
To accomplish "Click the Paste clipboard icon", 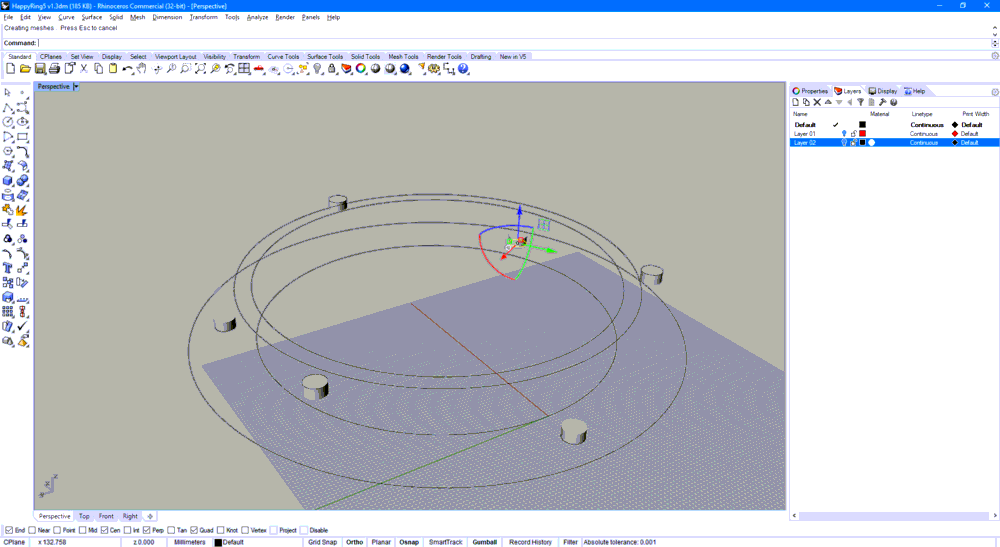I will pyautogui.click(x=114, y=69).
